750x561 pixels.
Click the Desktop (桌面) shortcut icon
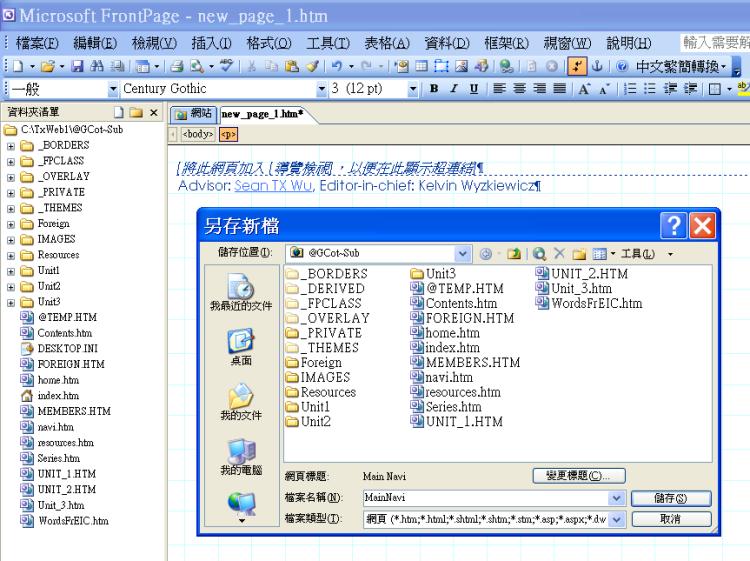coord(240,345)
